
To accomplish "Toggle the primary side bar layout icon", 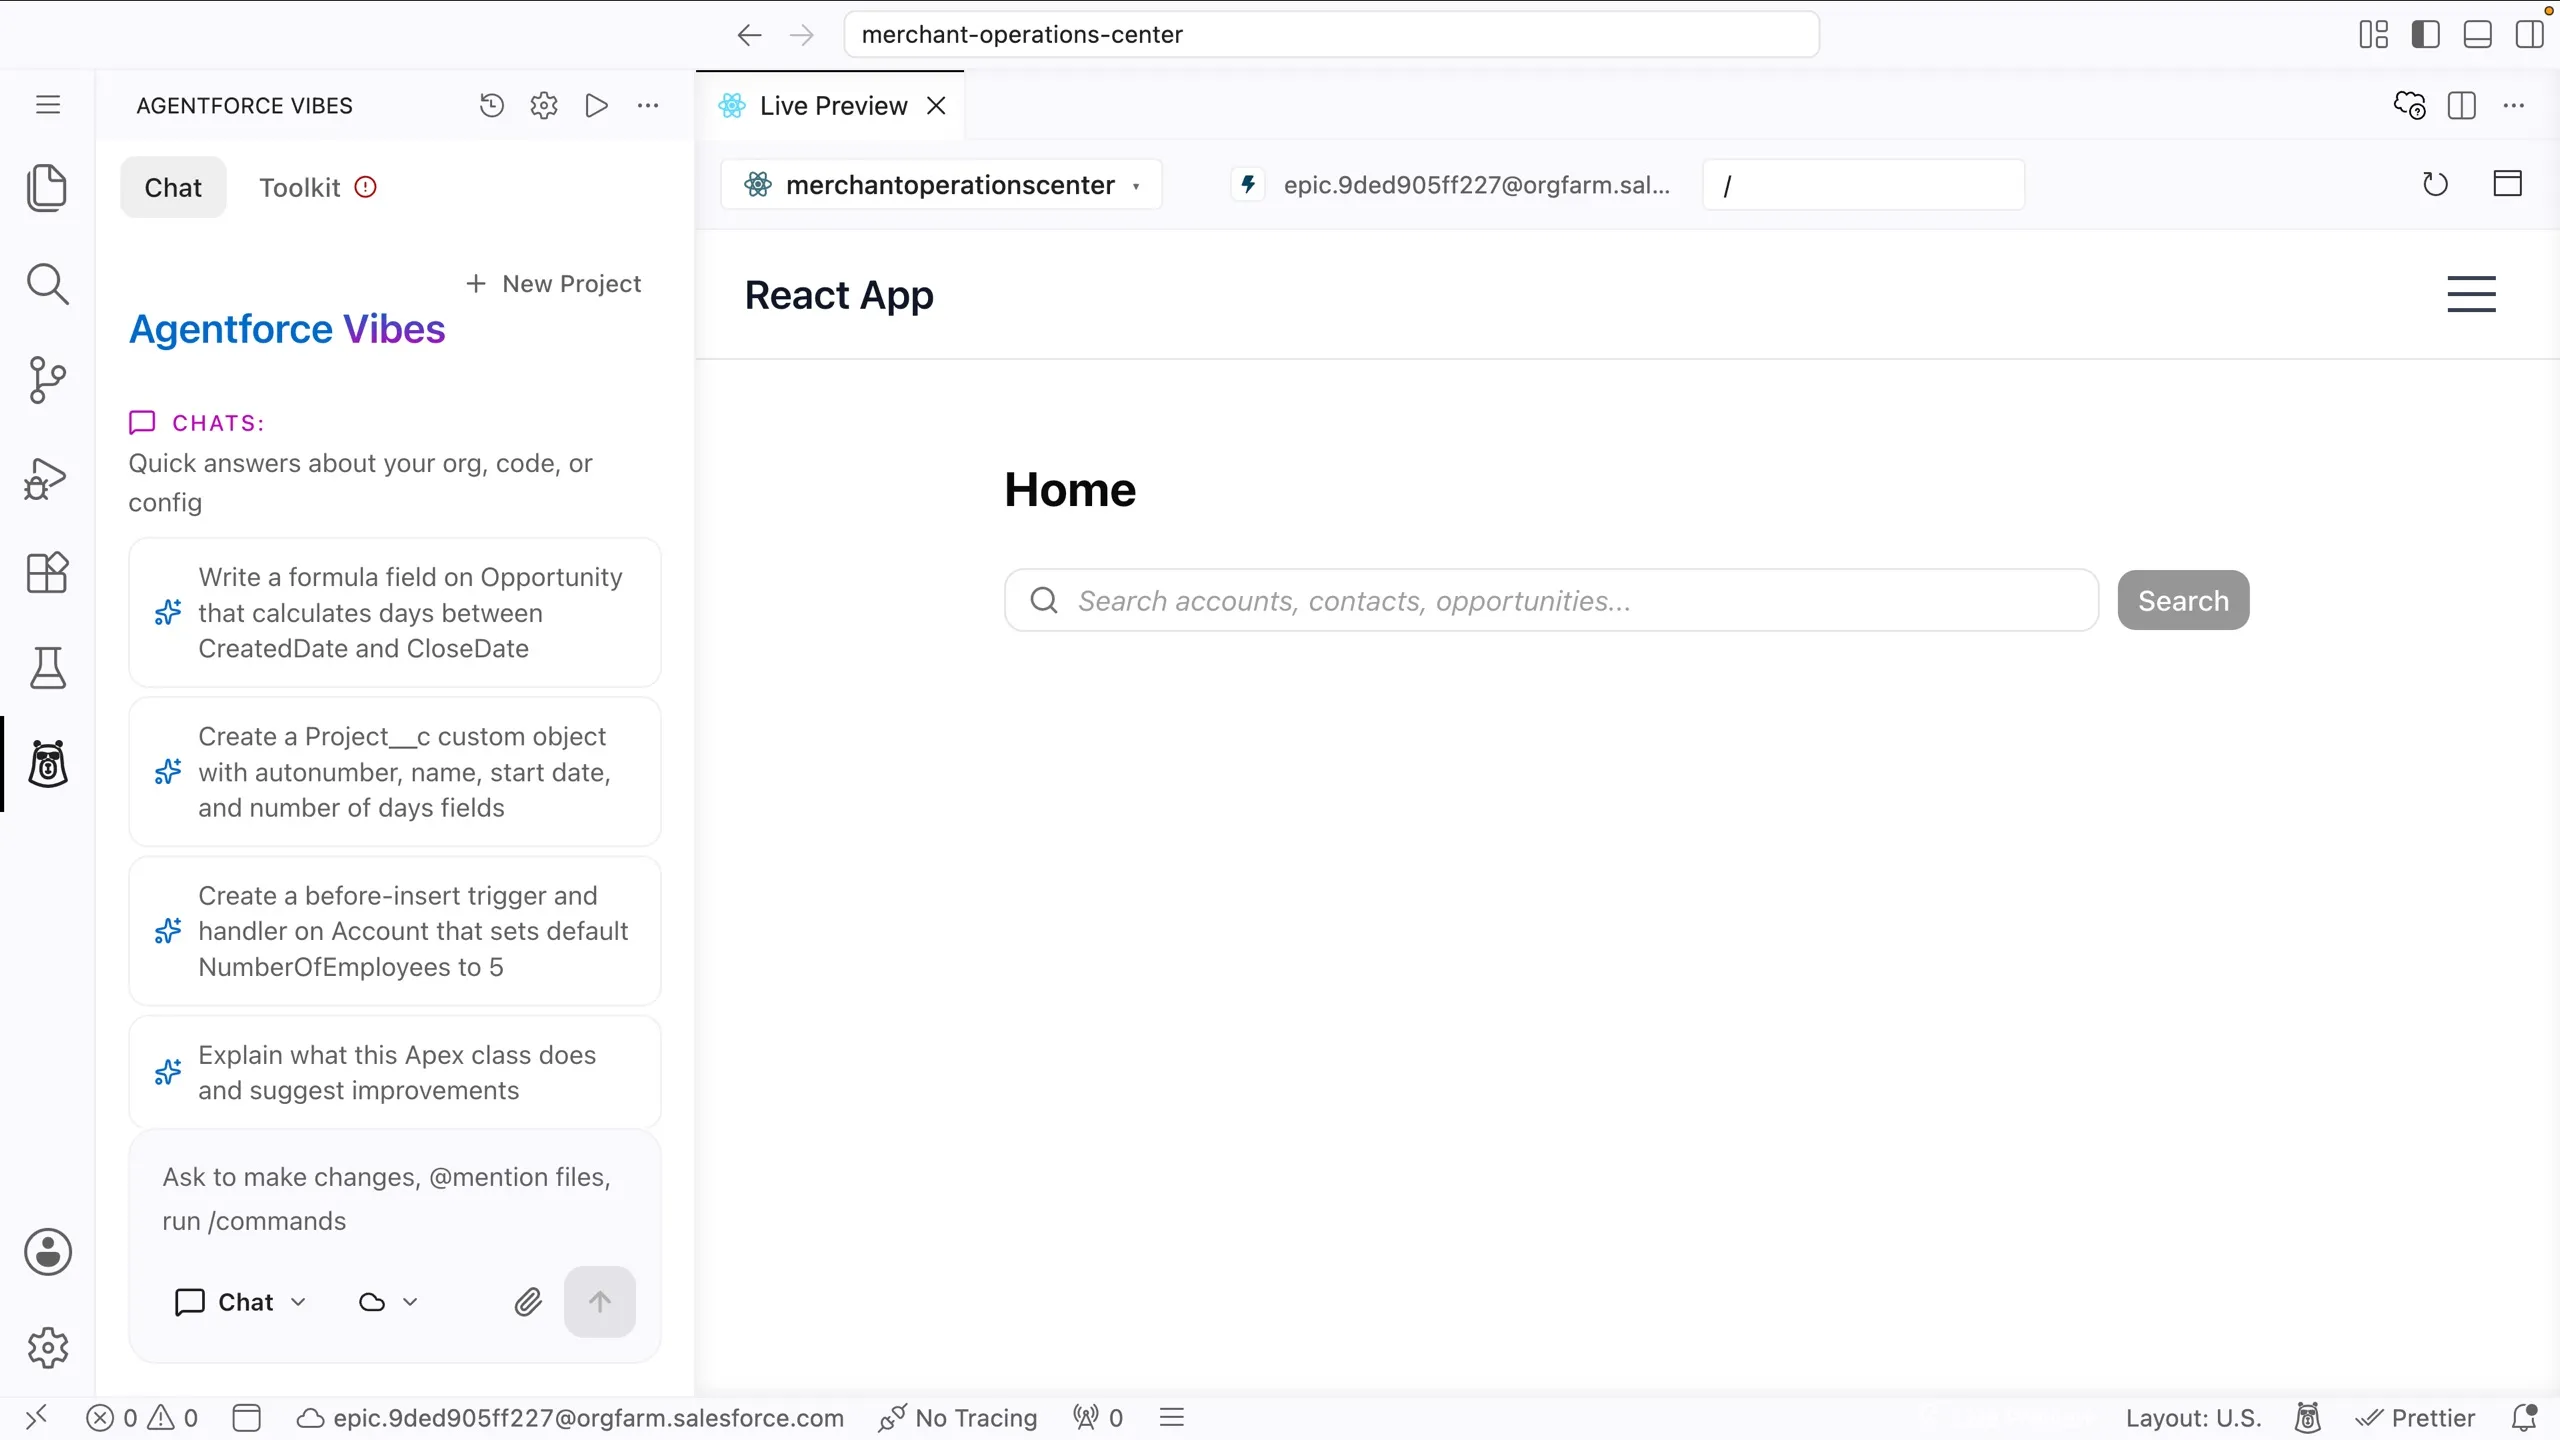I will [2425, 34].
